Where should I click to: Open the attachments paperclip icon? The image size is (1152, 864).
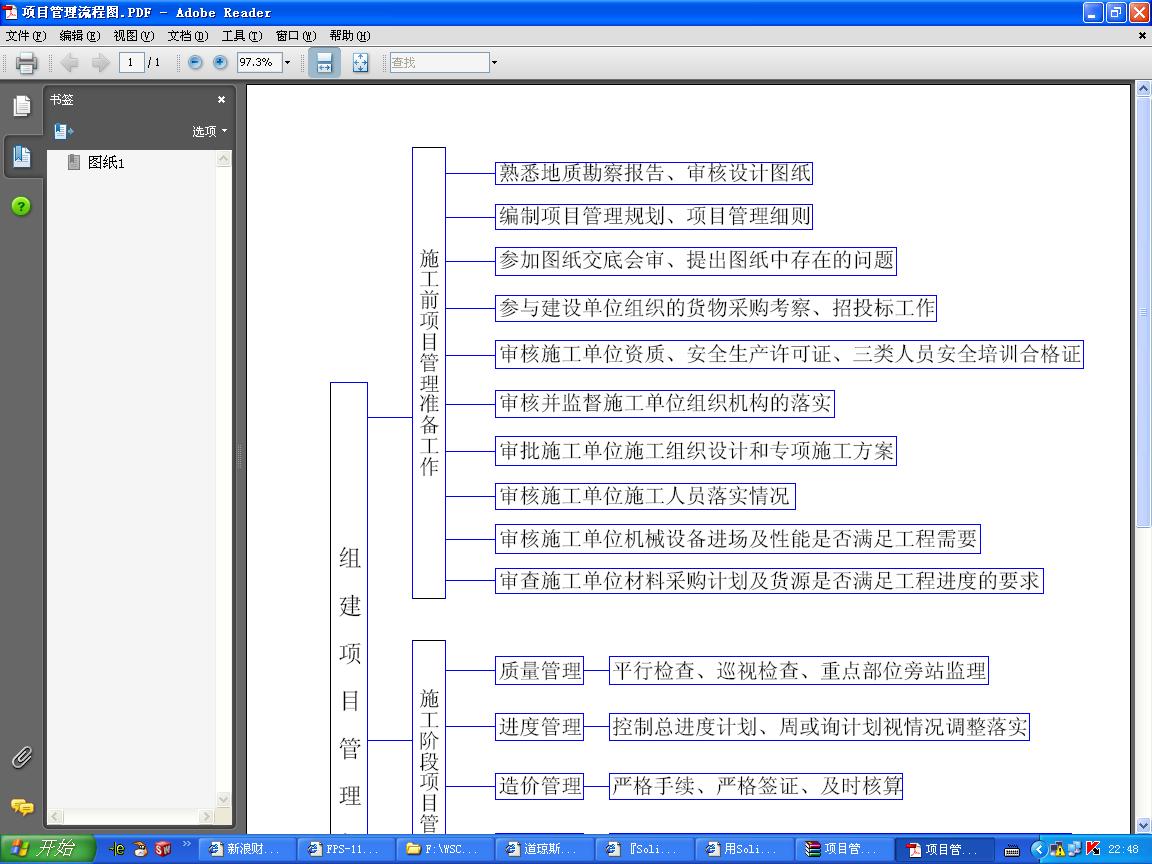click(22, 757)
